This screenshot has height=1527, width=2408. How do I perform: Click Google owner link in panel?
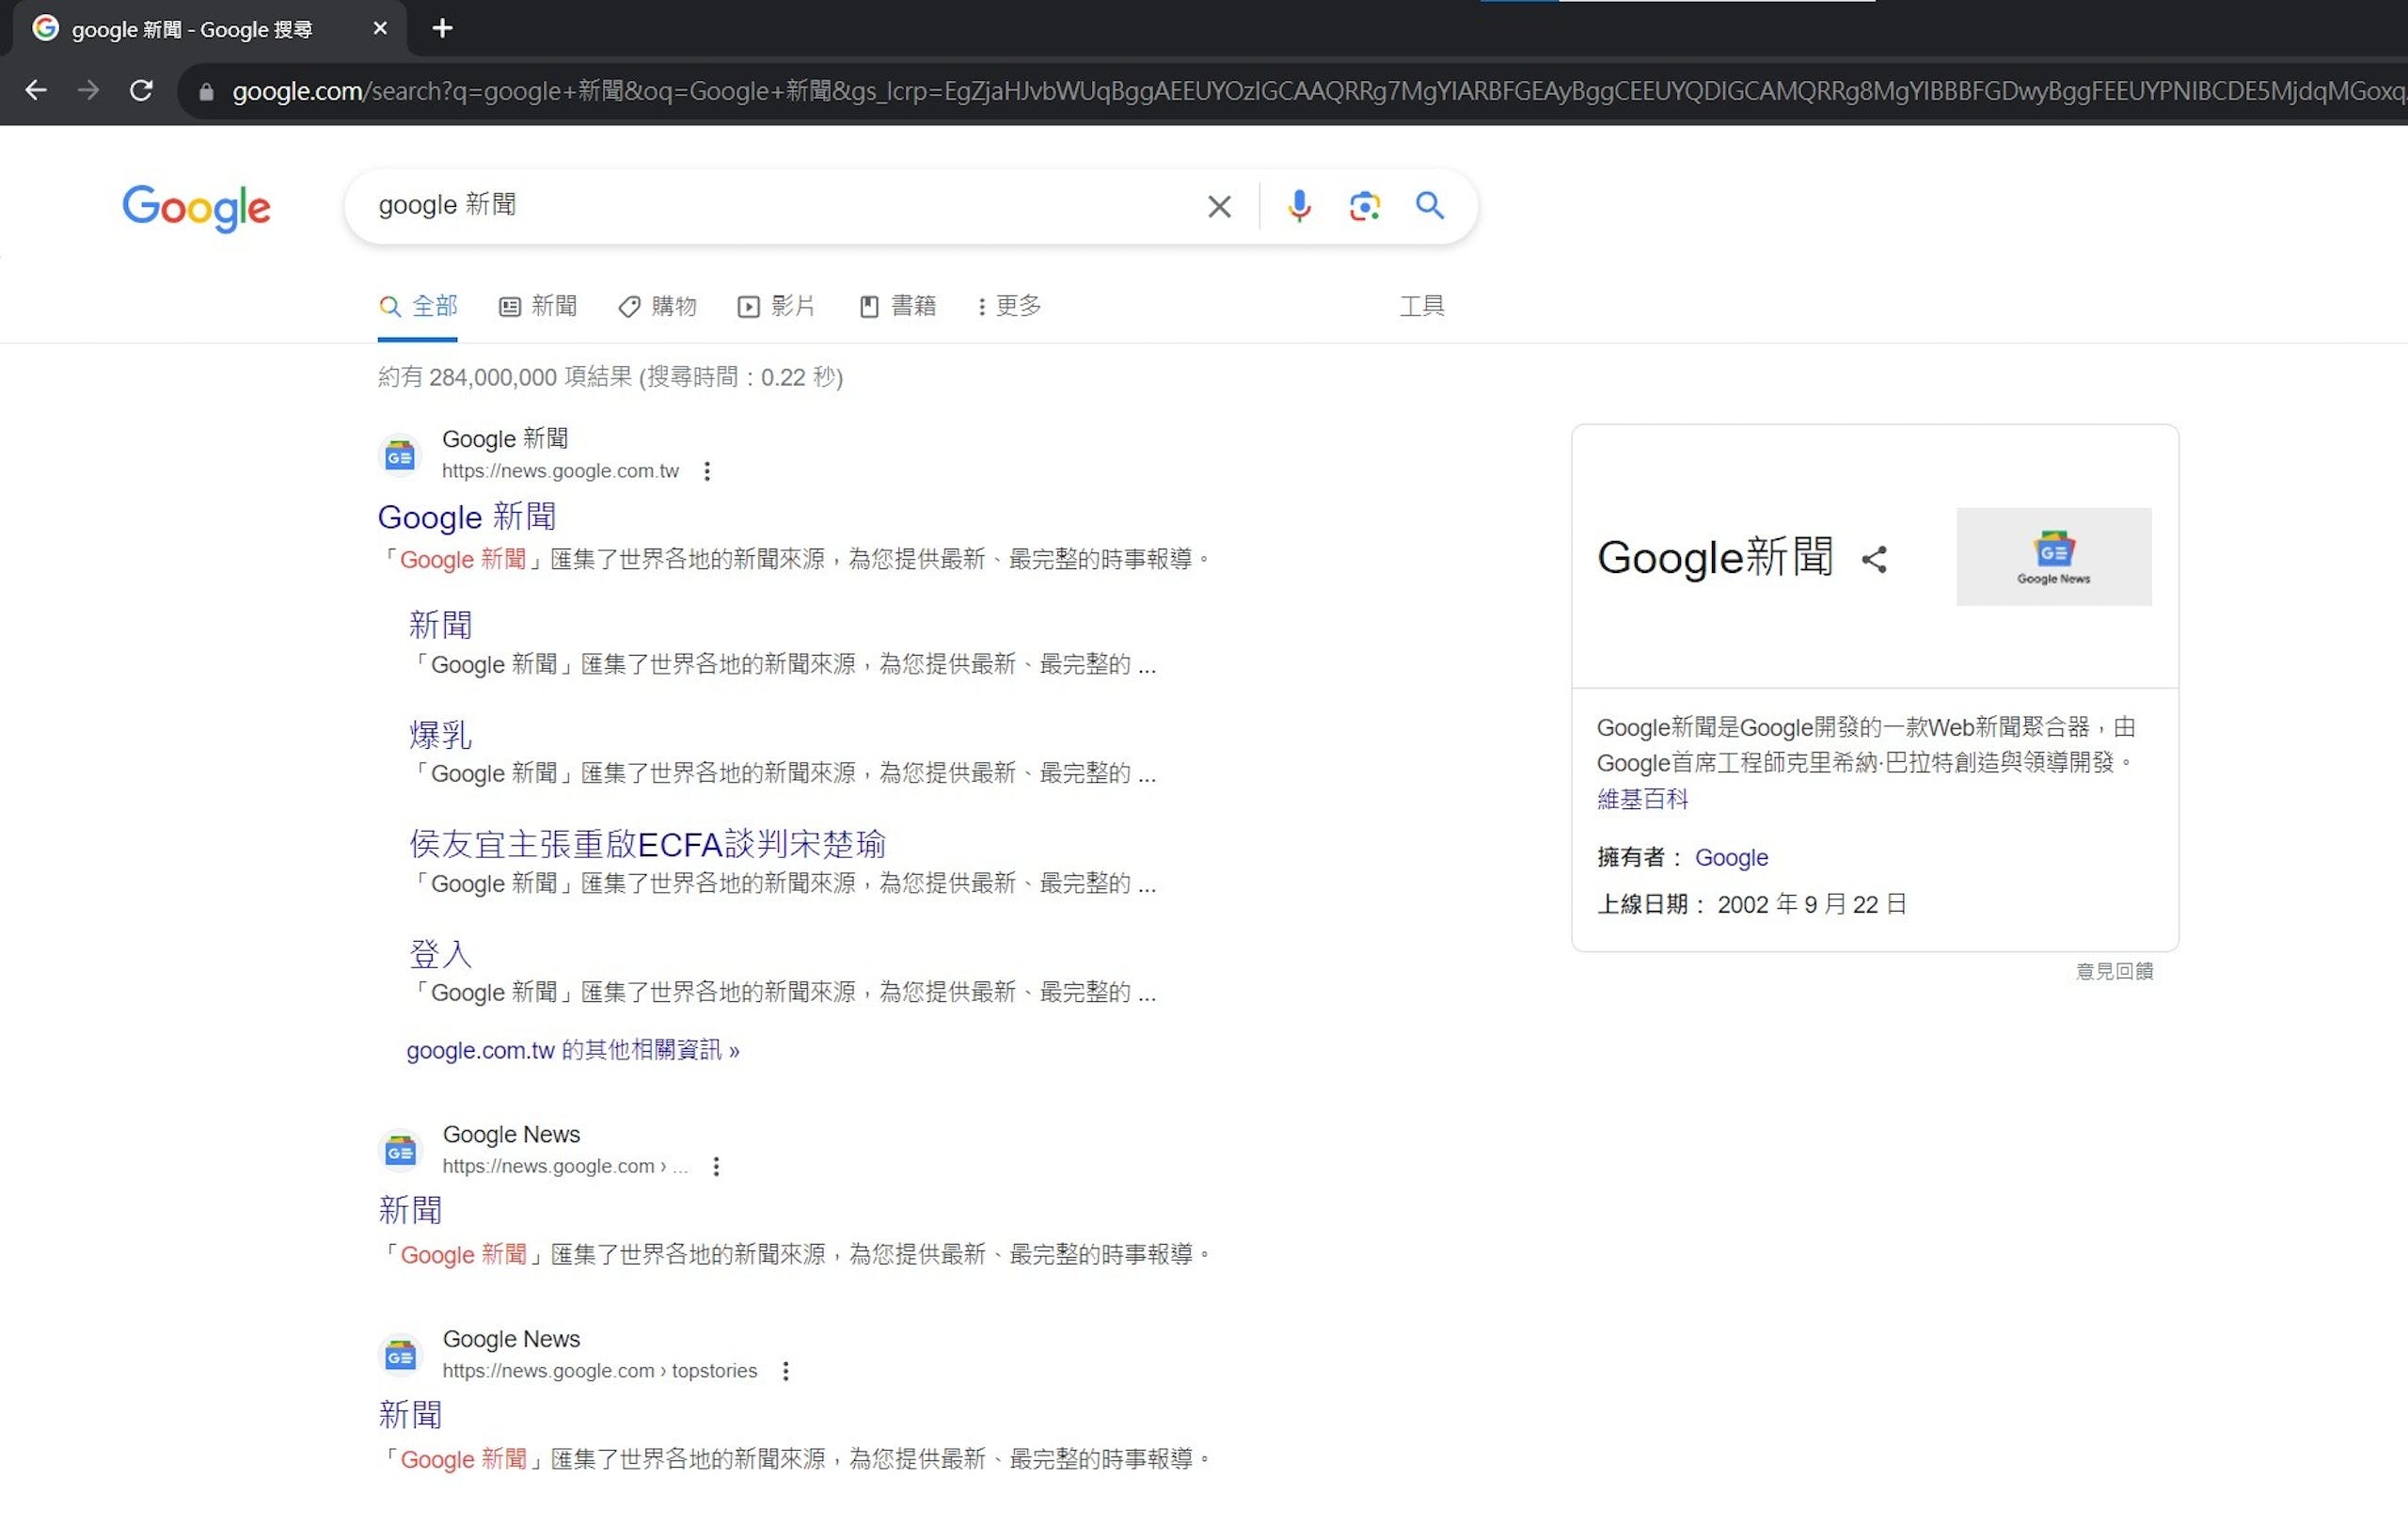tap(1732, 858)
